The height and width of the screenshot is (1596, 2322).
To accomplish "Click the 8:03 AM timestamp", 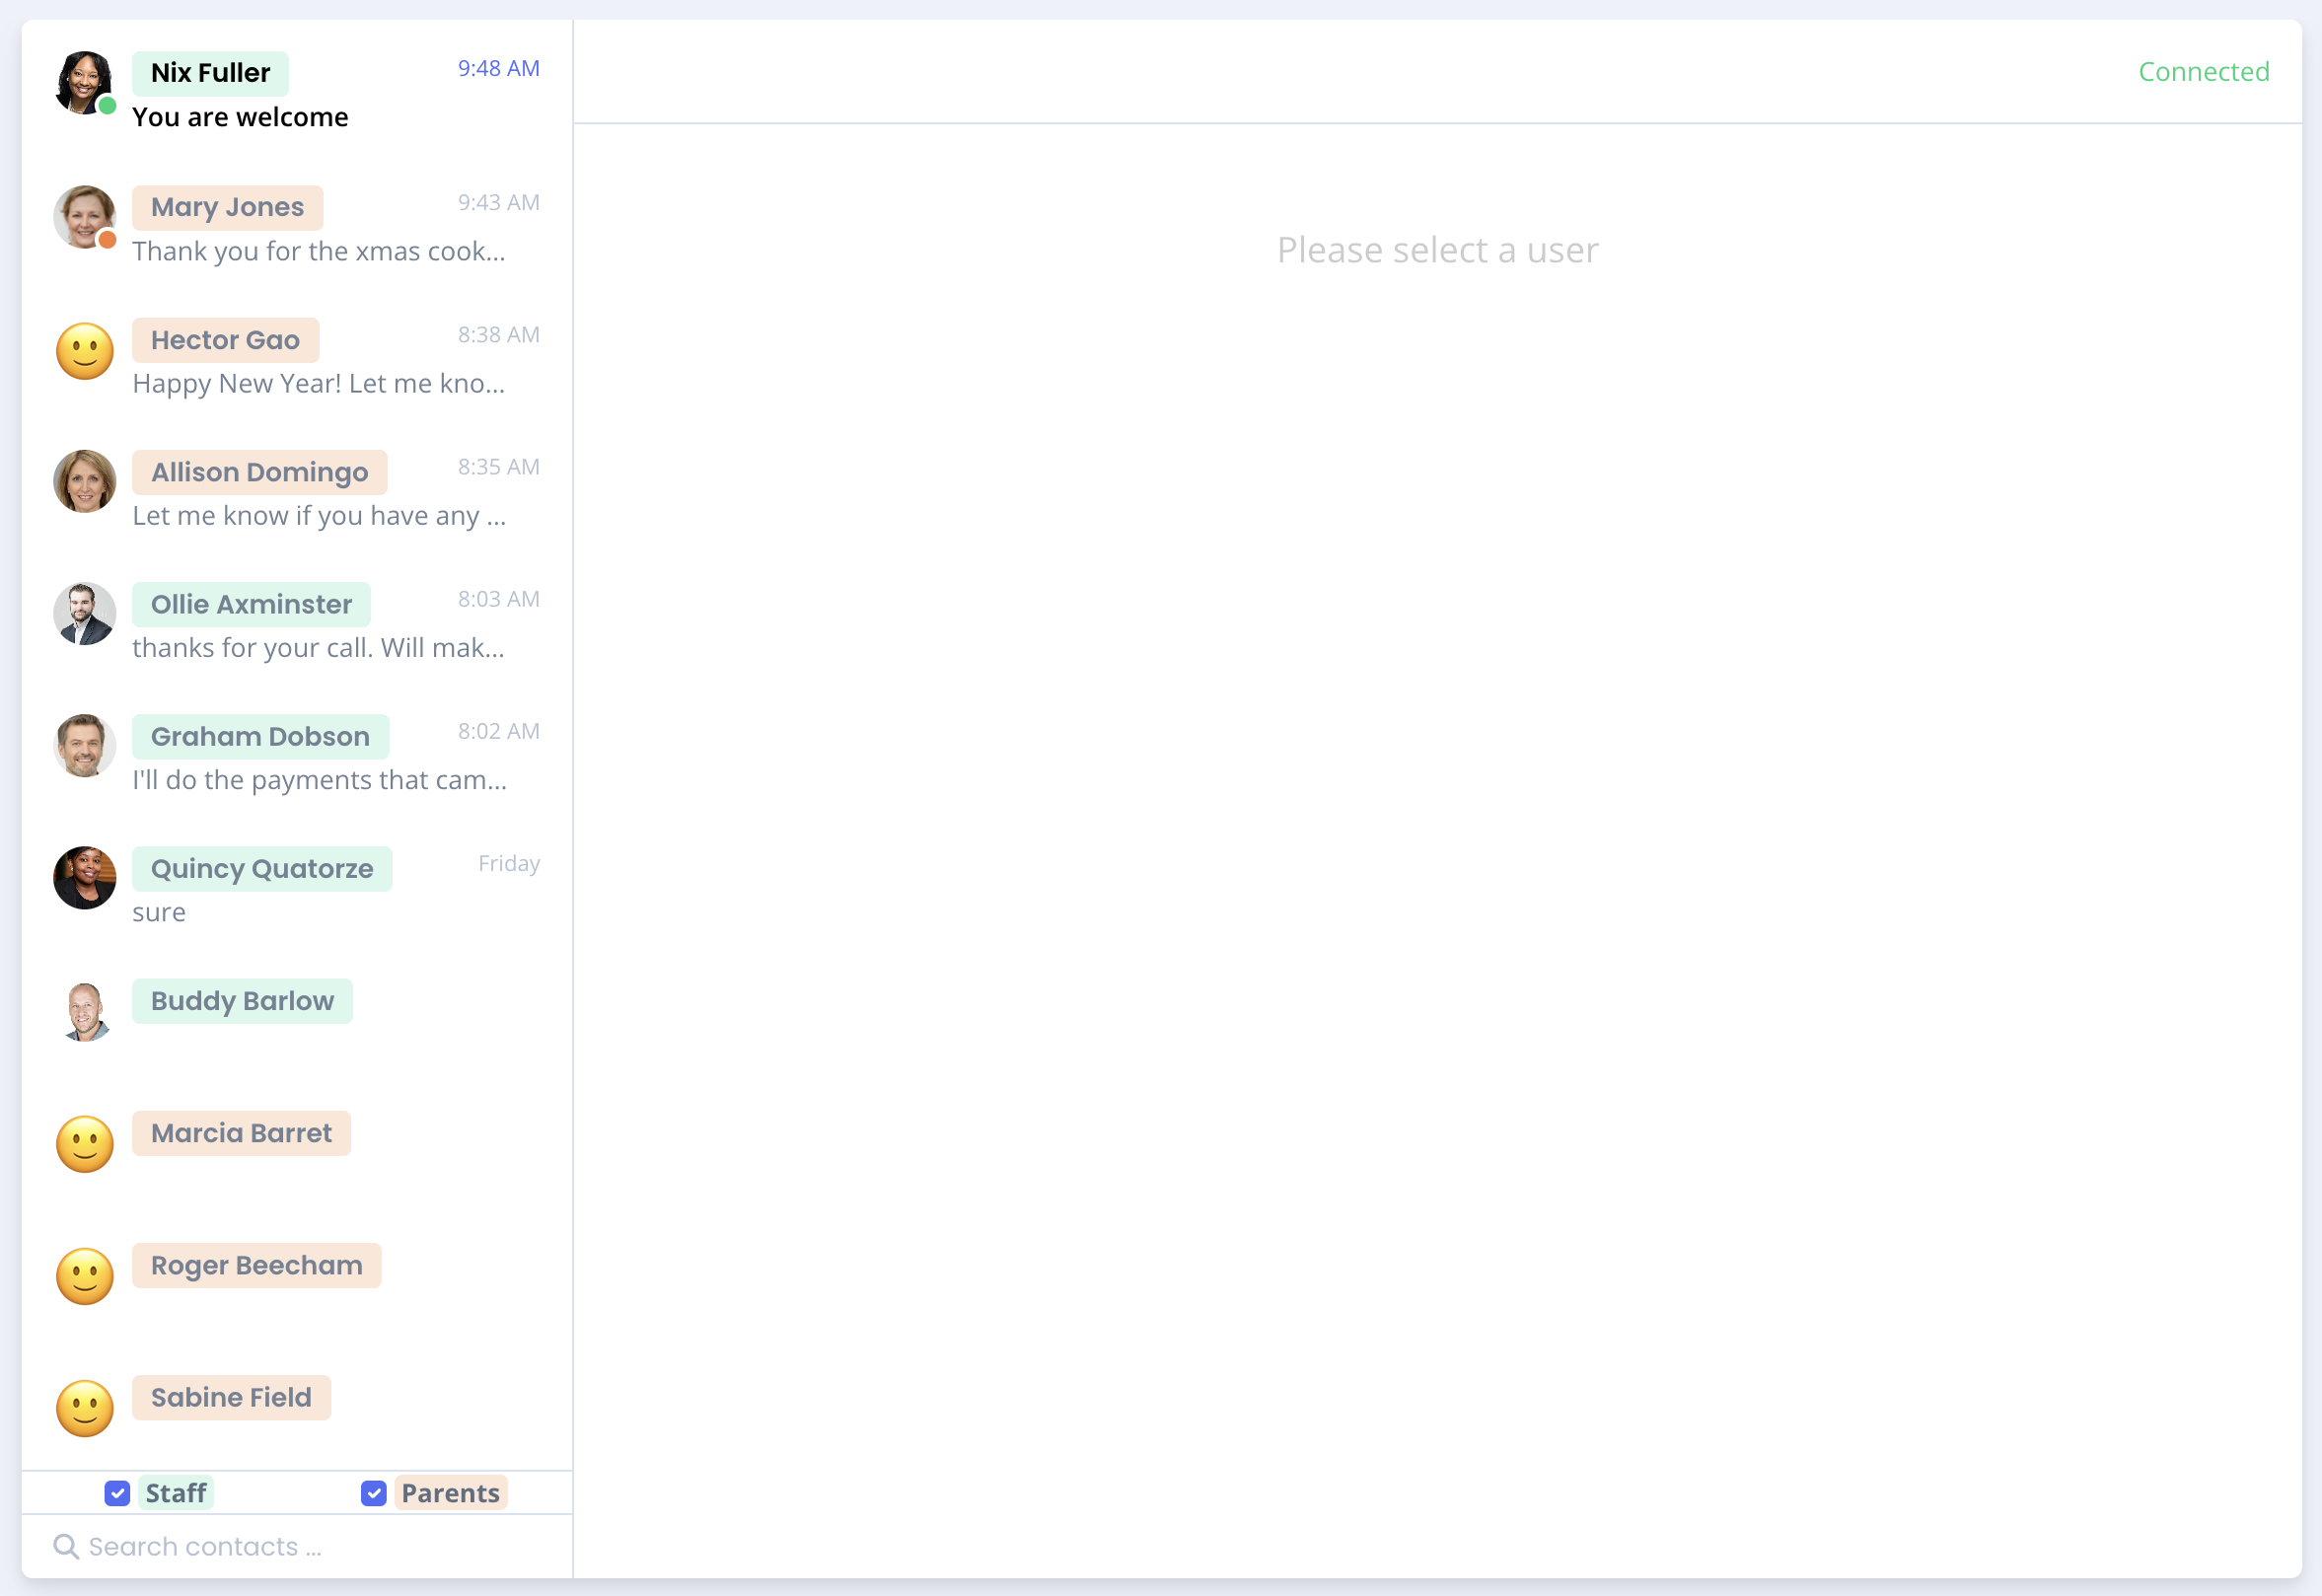I will coord(498,599).
